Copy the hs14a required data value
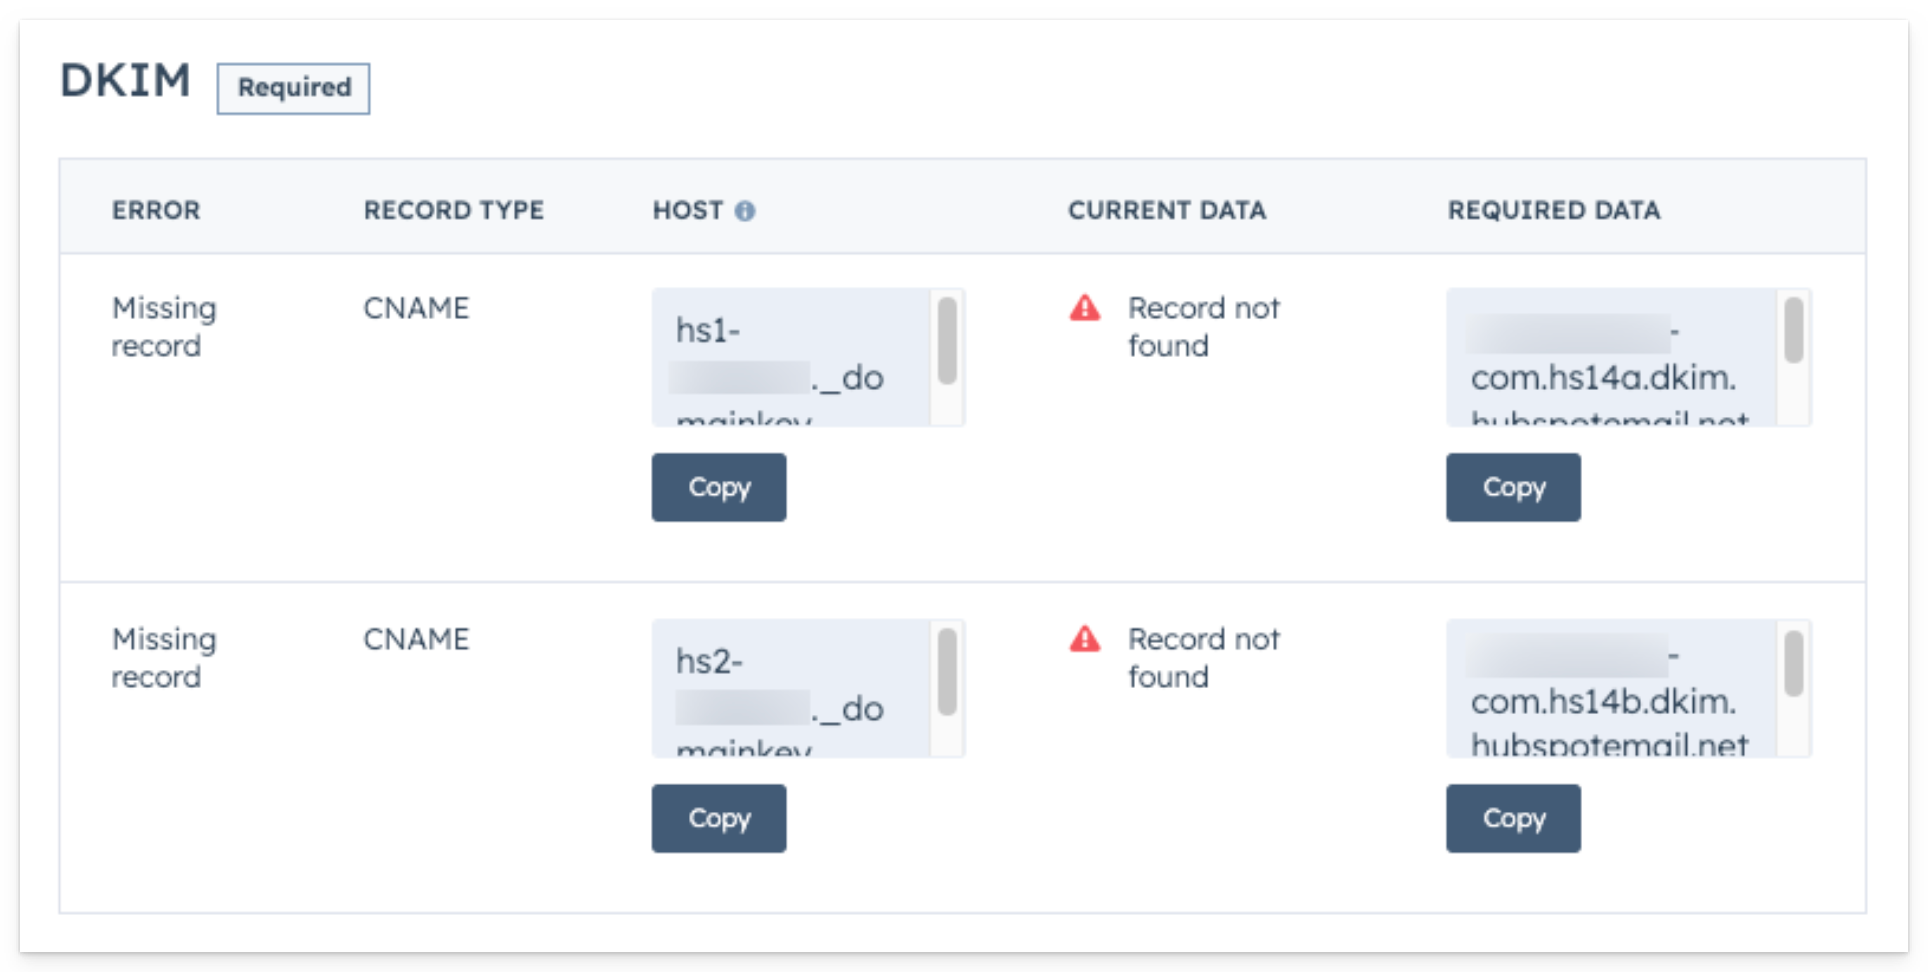Screen dimensions: 1928x972 tap(1513, 487)
